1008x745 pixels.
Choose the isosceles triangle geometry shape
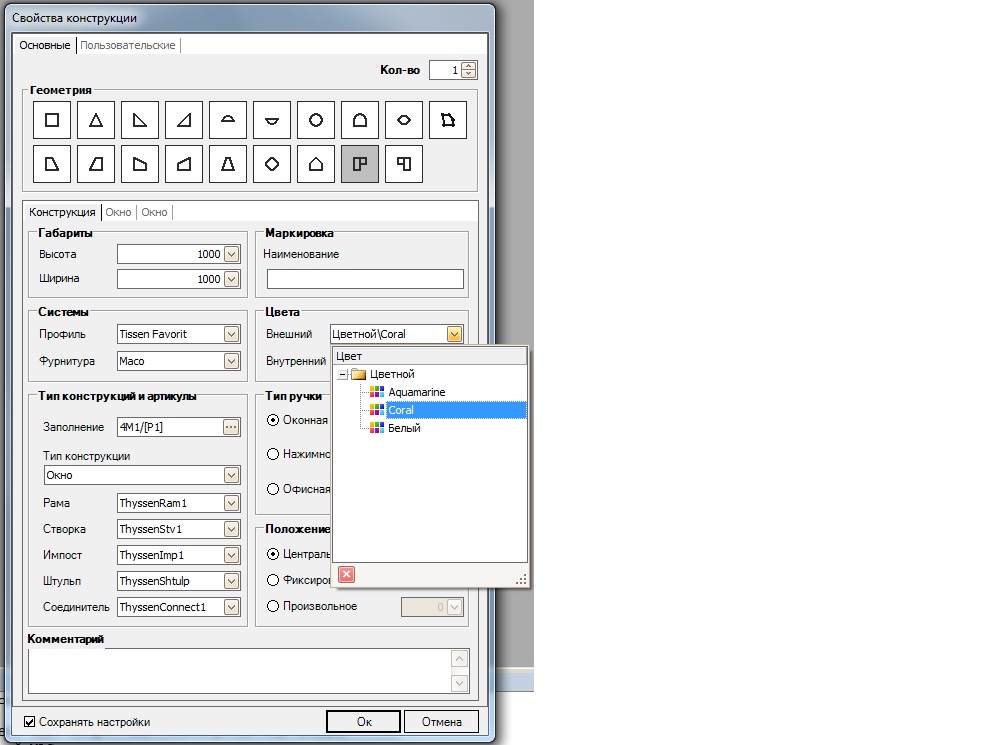(x=96, y=120)
